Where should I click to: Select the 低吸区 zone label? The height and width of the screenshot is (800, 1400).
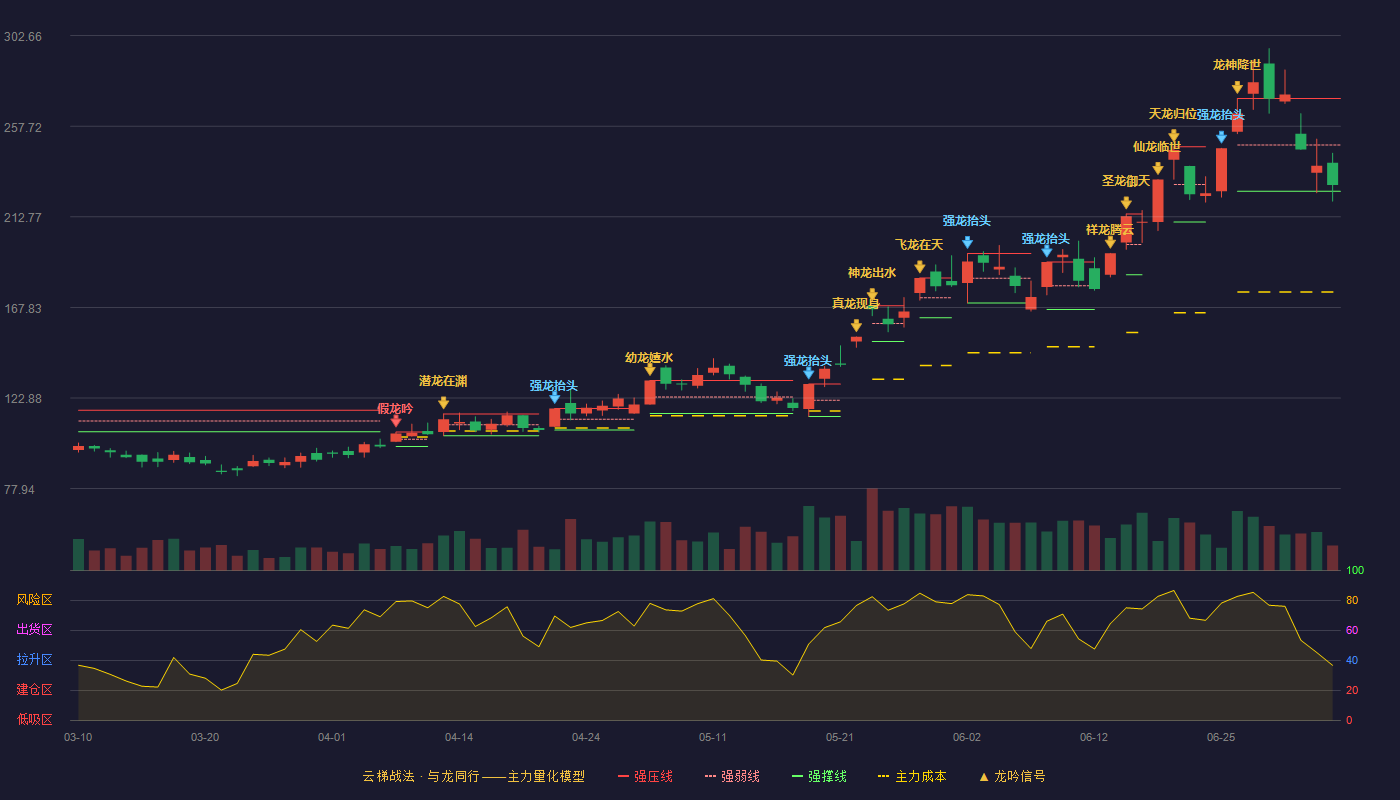point(35,720)
